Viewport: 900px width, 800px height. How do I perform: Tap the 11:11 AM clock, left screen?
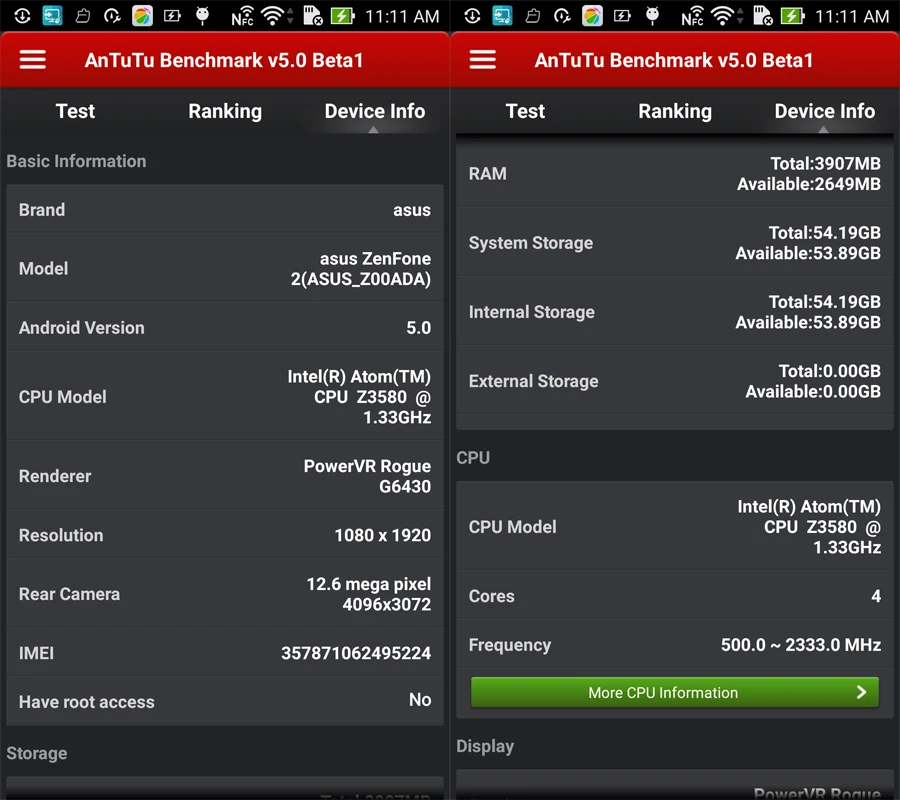click(x=402, y=17)
